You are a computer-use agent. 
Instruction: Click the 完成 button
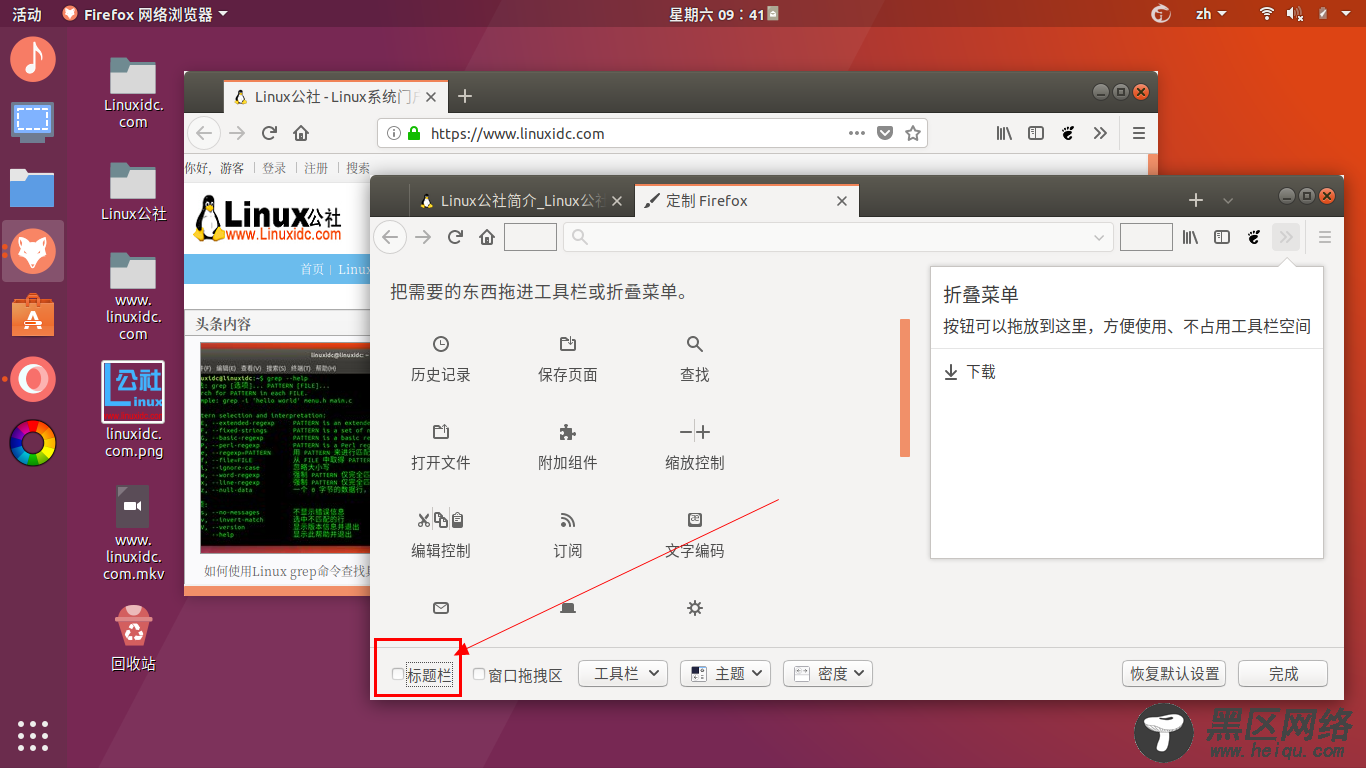pyautogui.click(x=1283, y=673)
